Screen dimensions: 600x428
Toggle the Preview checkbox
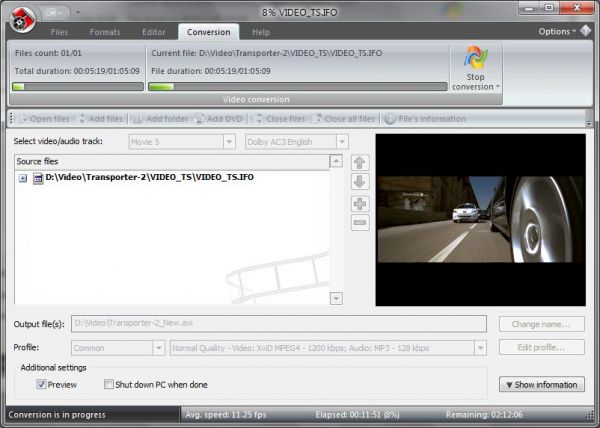pyautogui.click(x=42, y=384)
